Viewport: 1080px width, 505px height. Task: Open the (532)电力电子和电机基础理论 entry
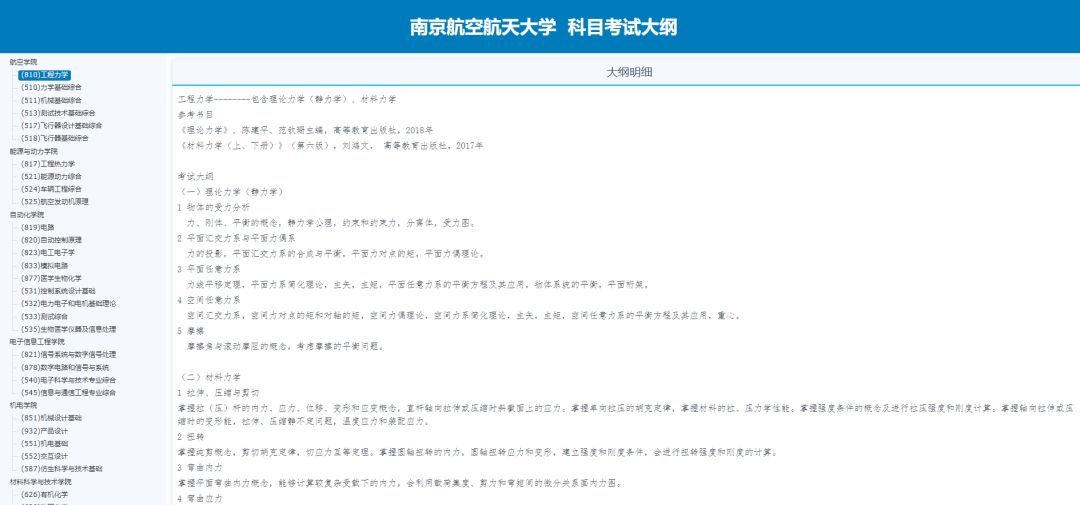tap(68, 303)
